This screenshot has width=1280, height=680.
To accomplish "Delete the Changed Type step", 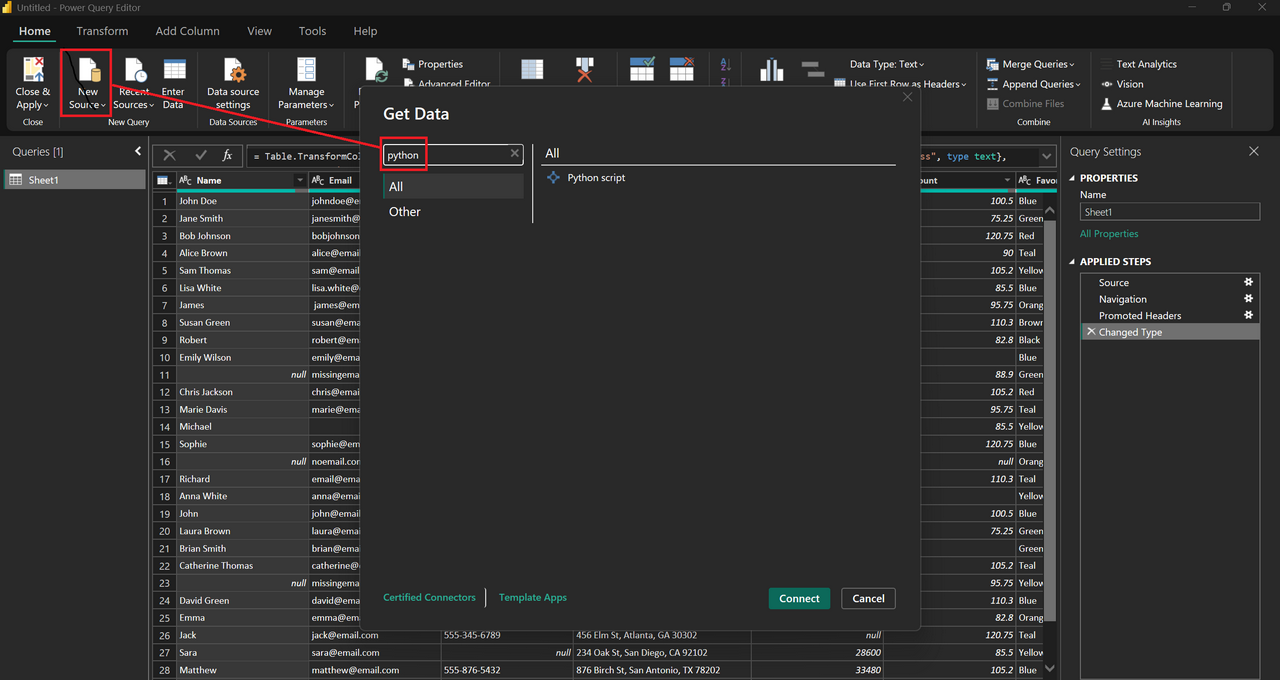I will click(x=1090, y=332).
